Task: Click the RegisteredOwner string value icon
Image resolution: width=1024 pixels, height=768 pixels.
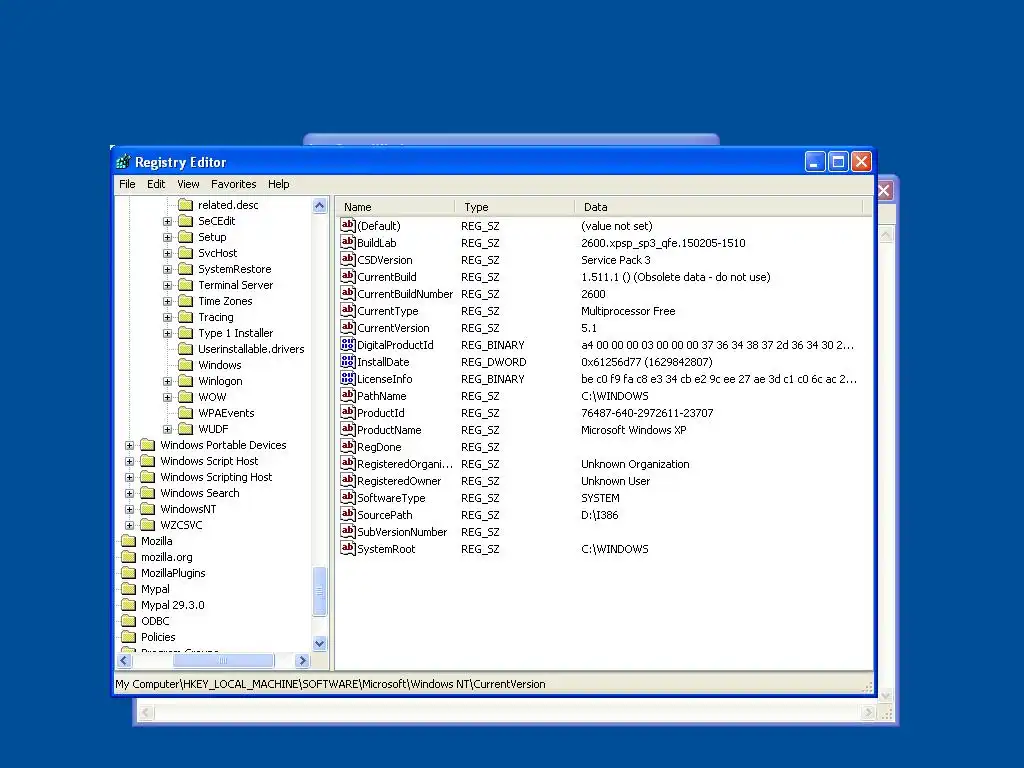Action: [347, 480]
